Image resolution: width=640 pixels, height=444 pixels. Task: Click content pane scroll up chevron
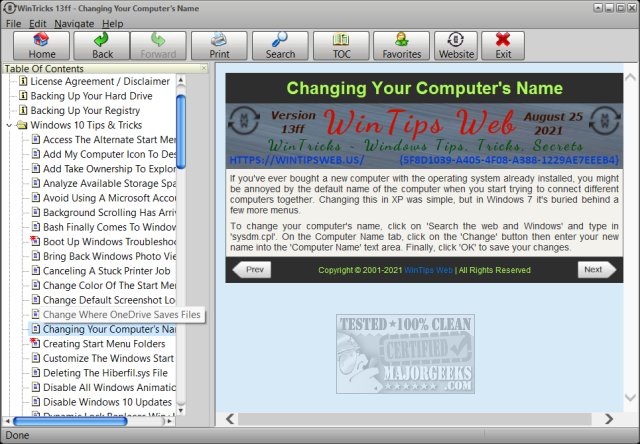(x=630, y=77)
